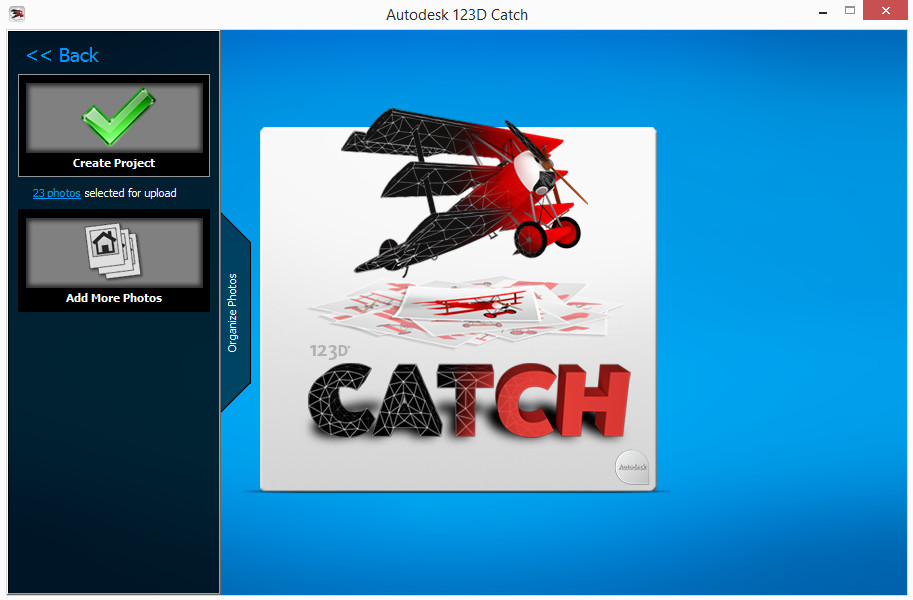The width and height of the screenshot is (913, 600).
Task: Open the 23 photos link
Action: (x=56, y=193)
